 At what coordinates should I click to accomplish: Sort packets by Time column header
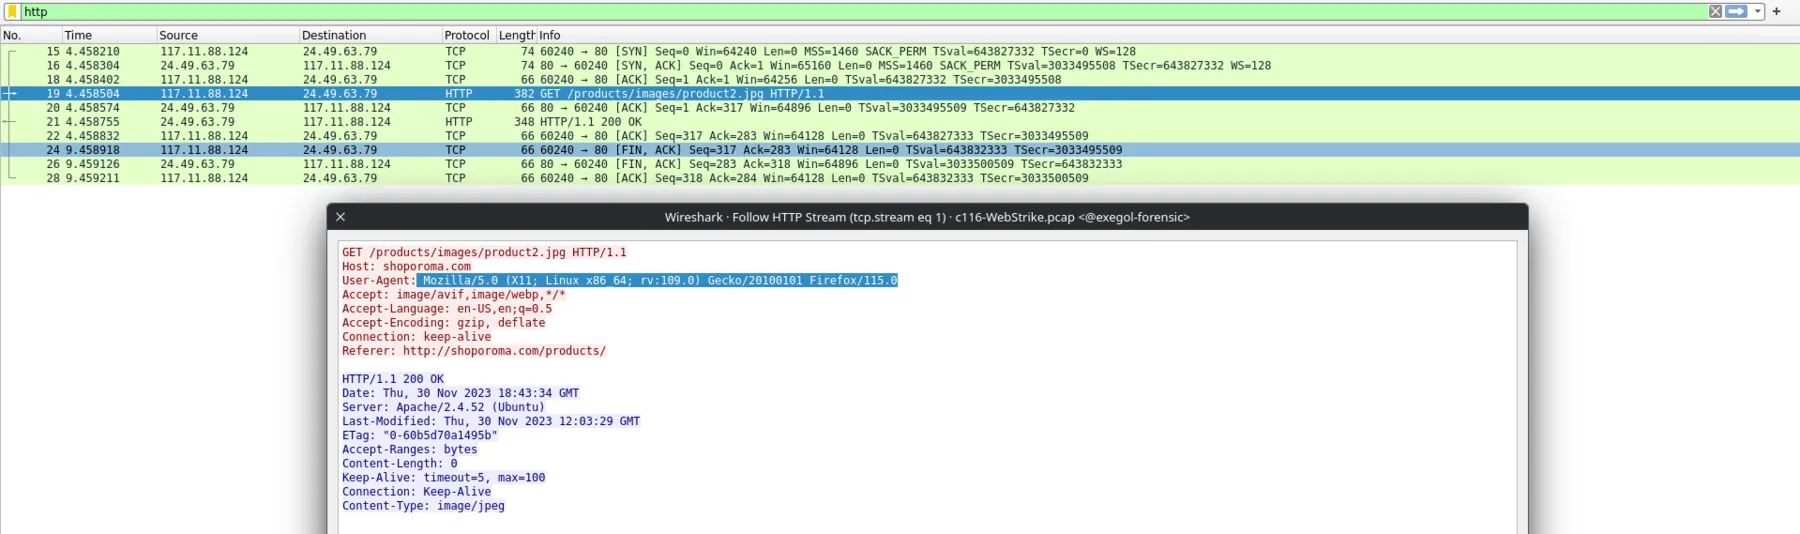[x=109, y=35]
